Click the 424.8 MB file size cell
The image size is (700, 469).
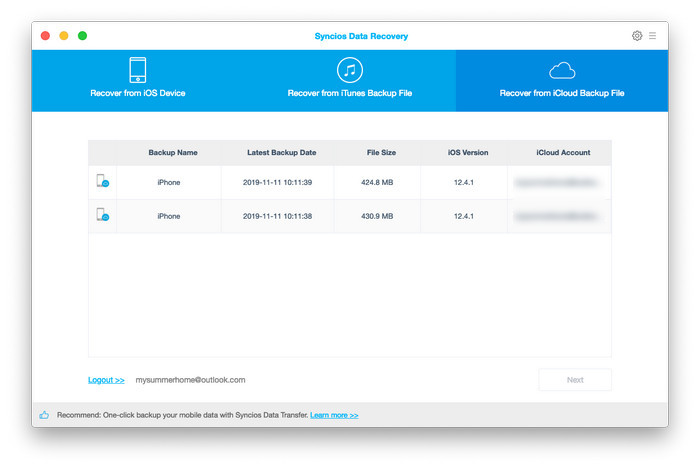tap(377, 183)
